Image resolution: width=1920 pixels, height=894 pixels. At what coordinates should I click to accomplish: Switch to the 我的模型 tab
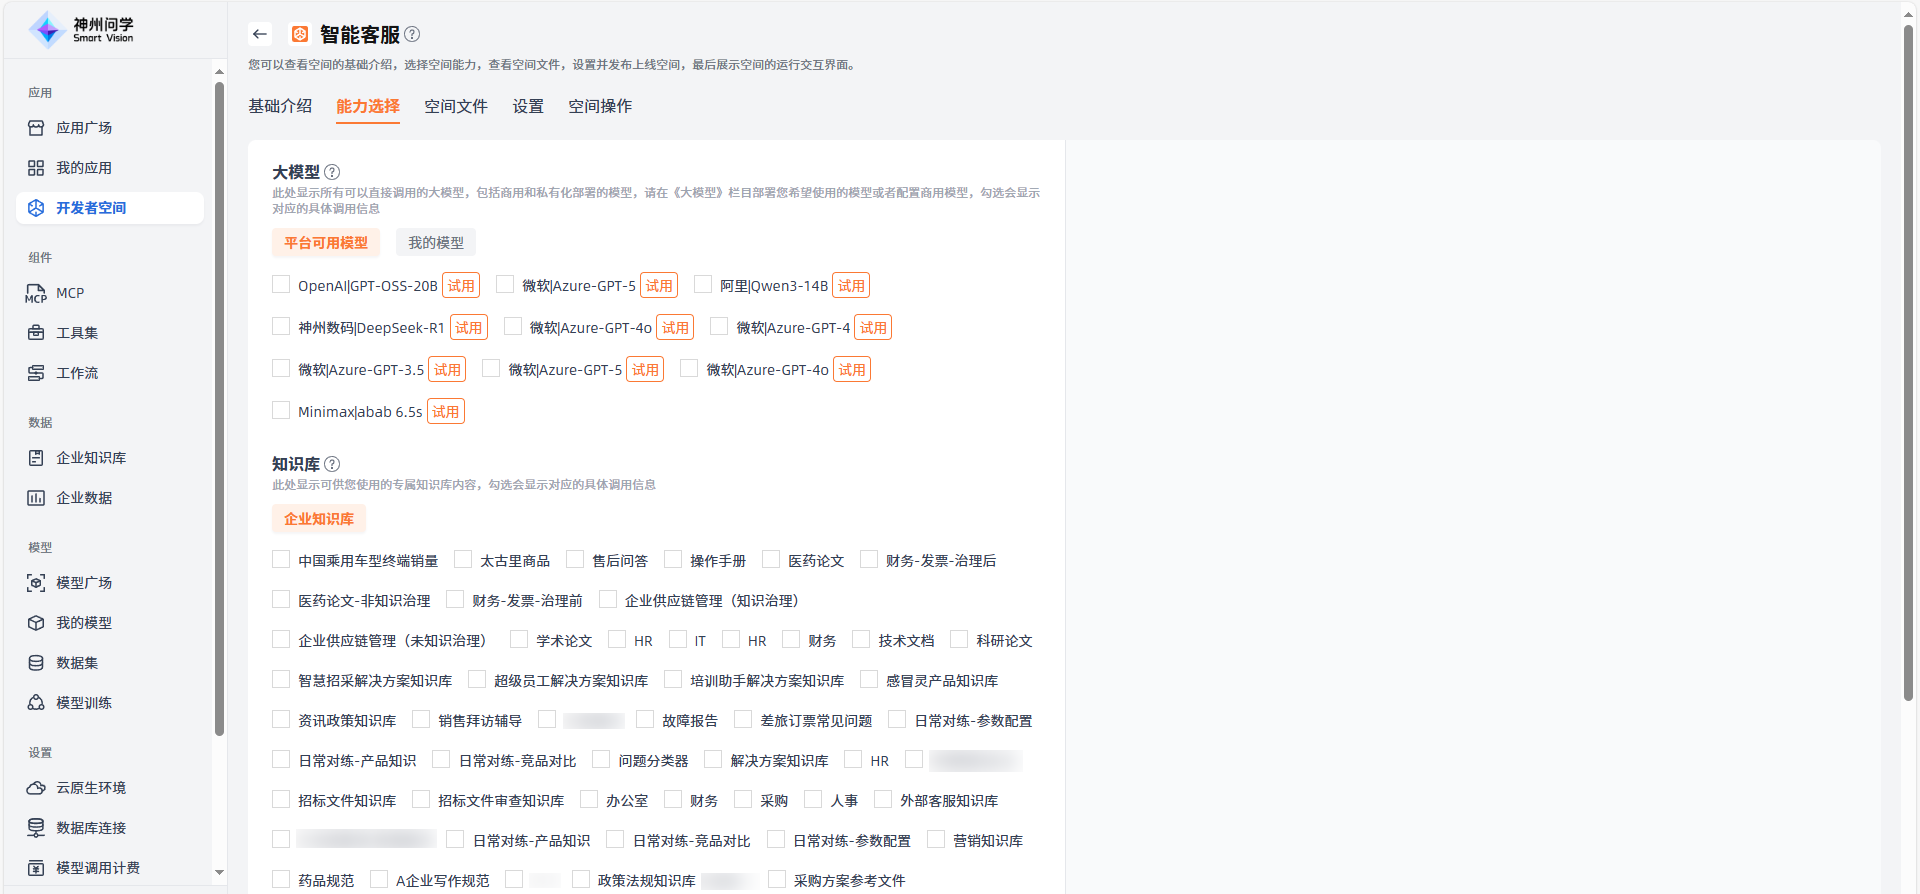coord(436,243)
